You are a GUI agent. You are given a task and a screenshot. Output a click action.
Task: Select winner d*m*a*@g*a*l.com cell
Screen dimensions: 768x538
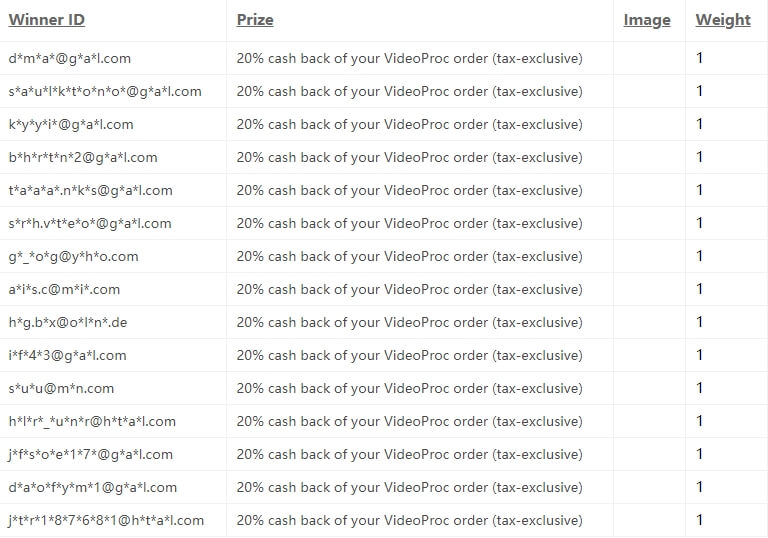coord(69,58)
